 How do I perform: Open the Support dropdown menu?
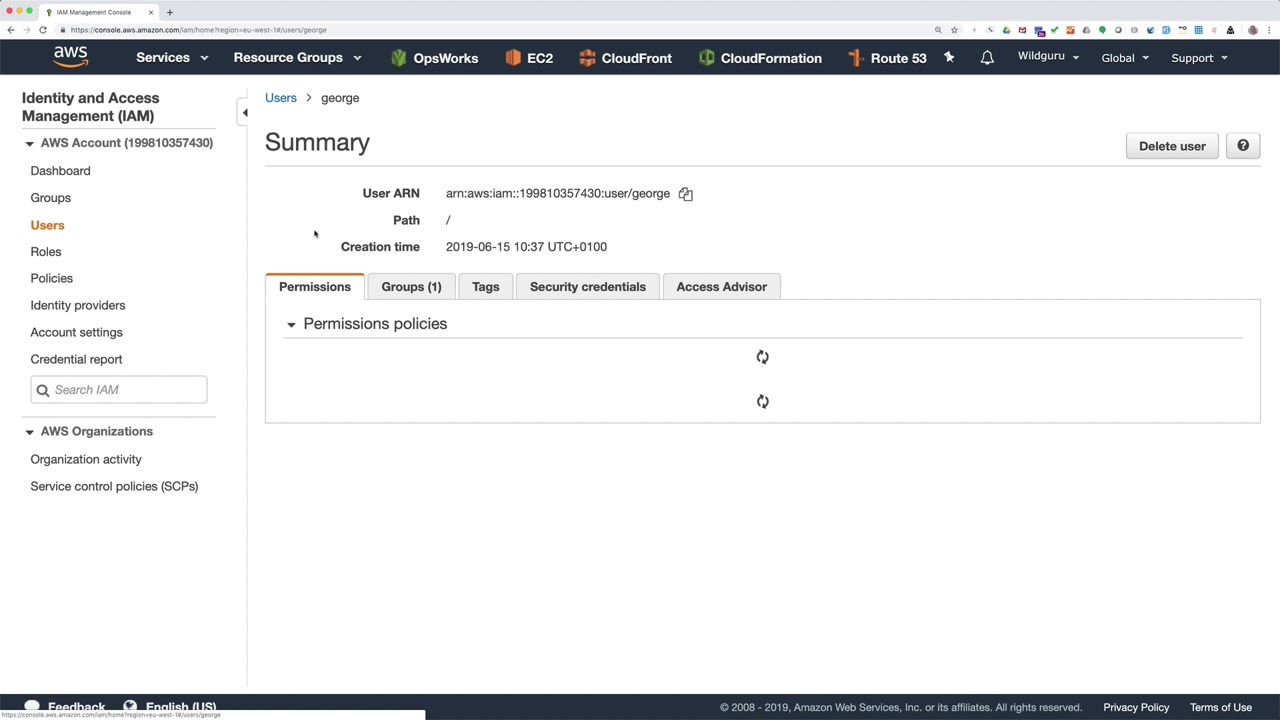[1199, 58]
